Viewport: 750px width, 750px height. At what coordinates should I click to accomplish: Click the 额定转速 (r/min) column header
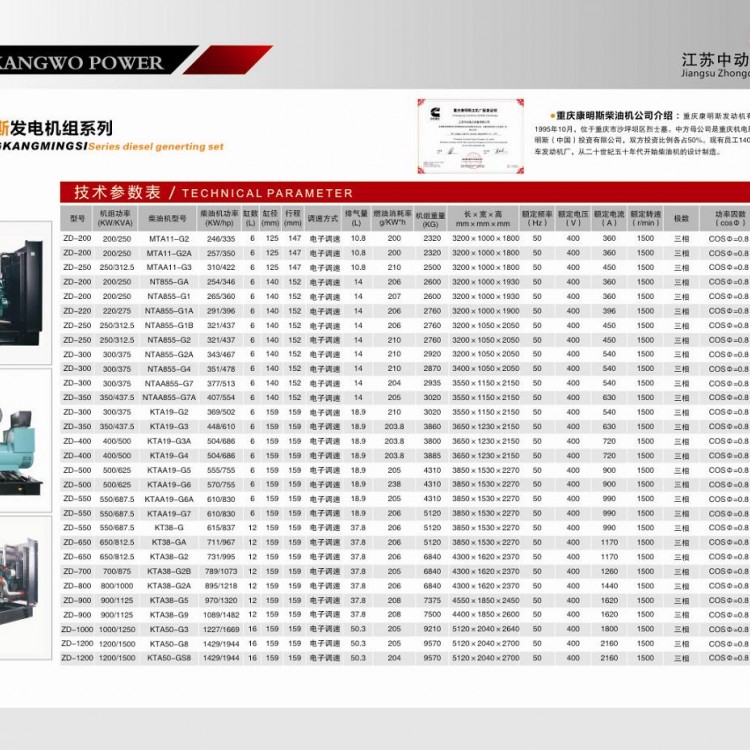(646, 218)
